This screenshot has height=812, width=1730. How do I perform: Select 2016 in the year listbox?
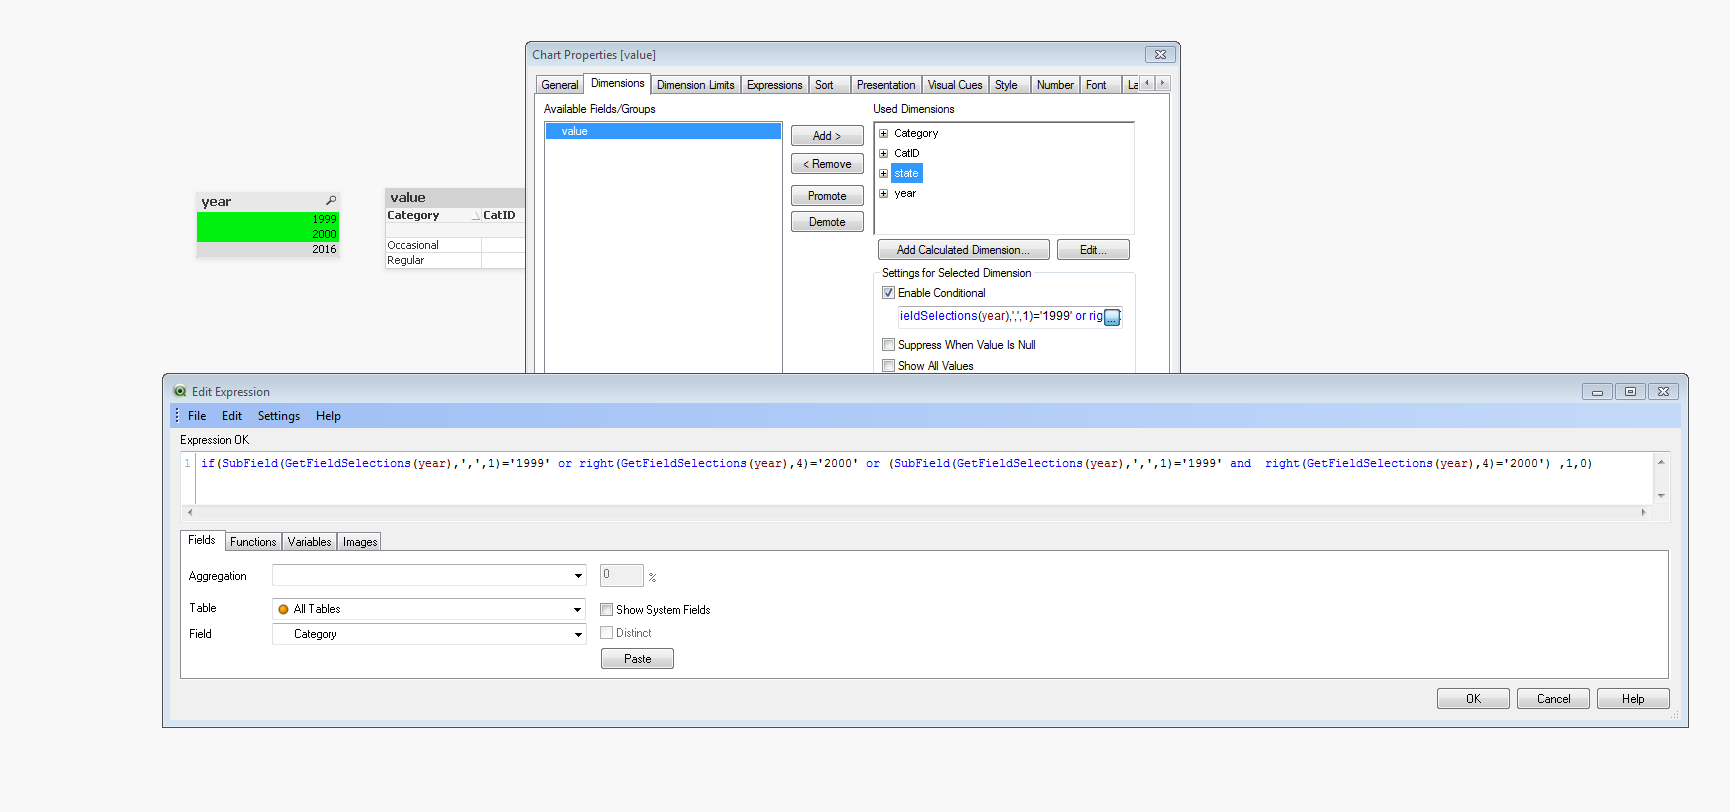click(268, 249)
